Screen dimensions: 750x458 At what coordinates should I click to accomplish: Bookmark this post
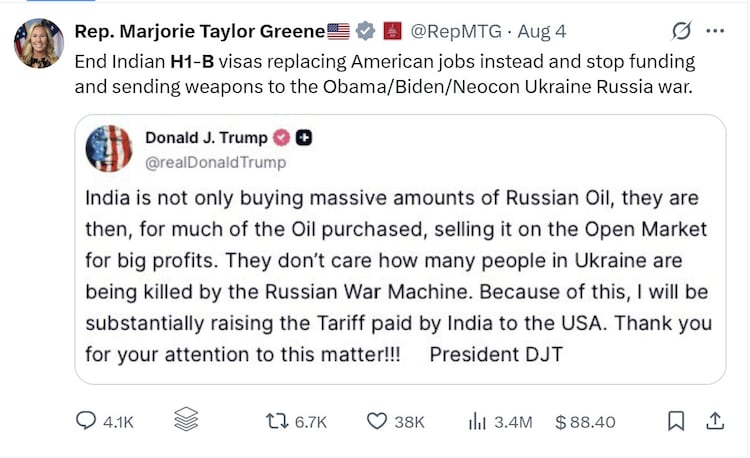pyautogui.click(x=676, y=421)
